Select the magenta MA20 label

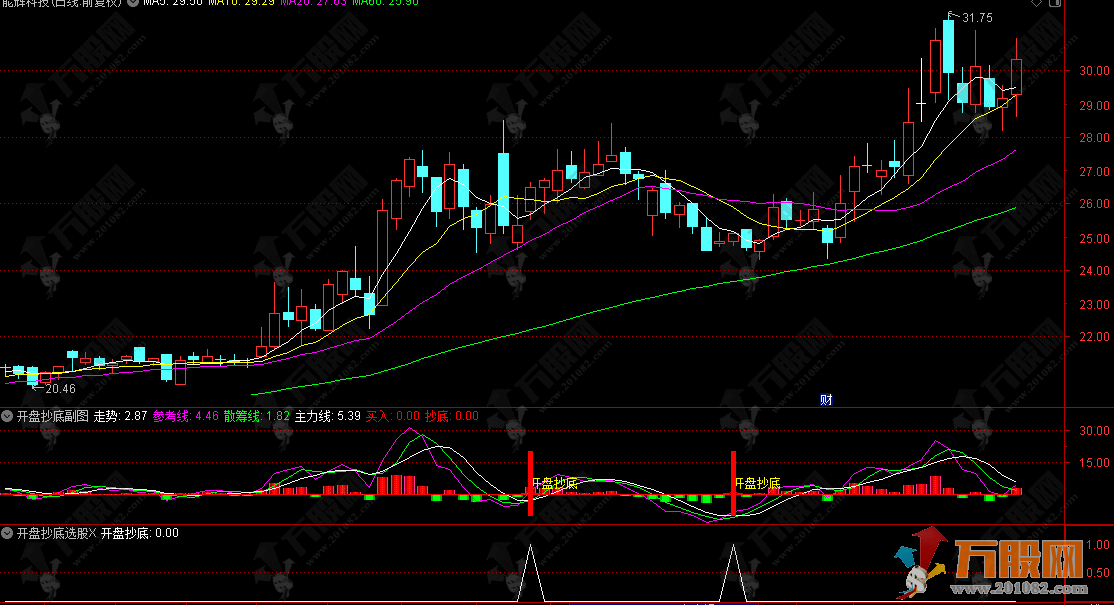click(312, 4)
